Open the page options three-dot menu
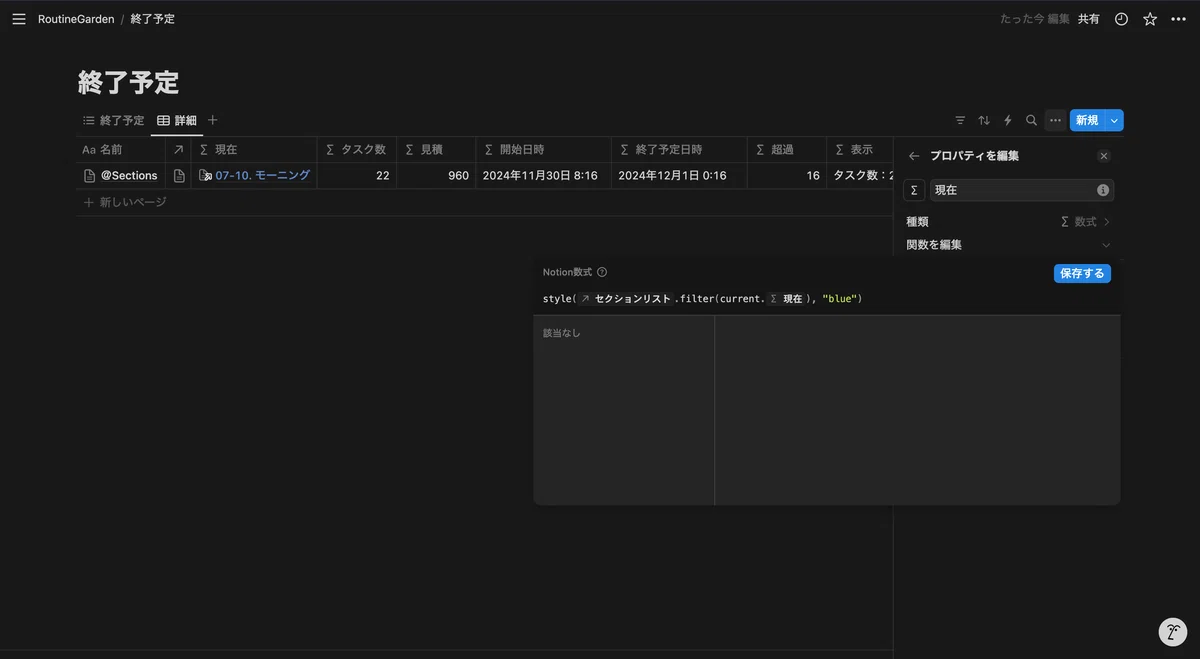 click(1178, 19)
